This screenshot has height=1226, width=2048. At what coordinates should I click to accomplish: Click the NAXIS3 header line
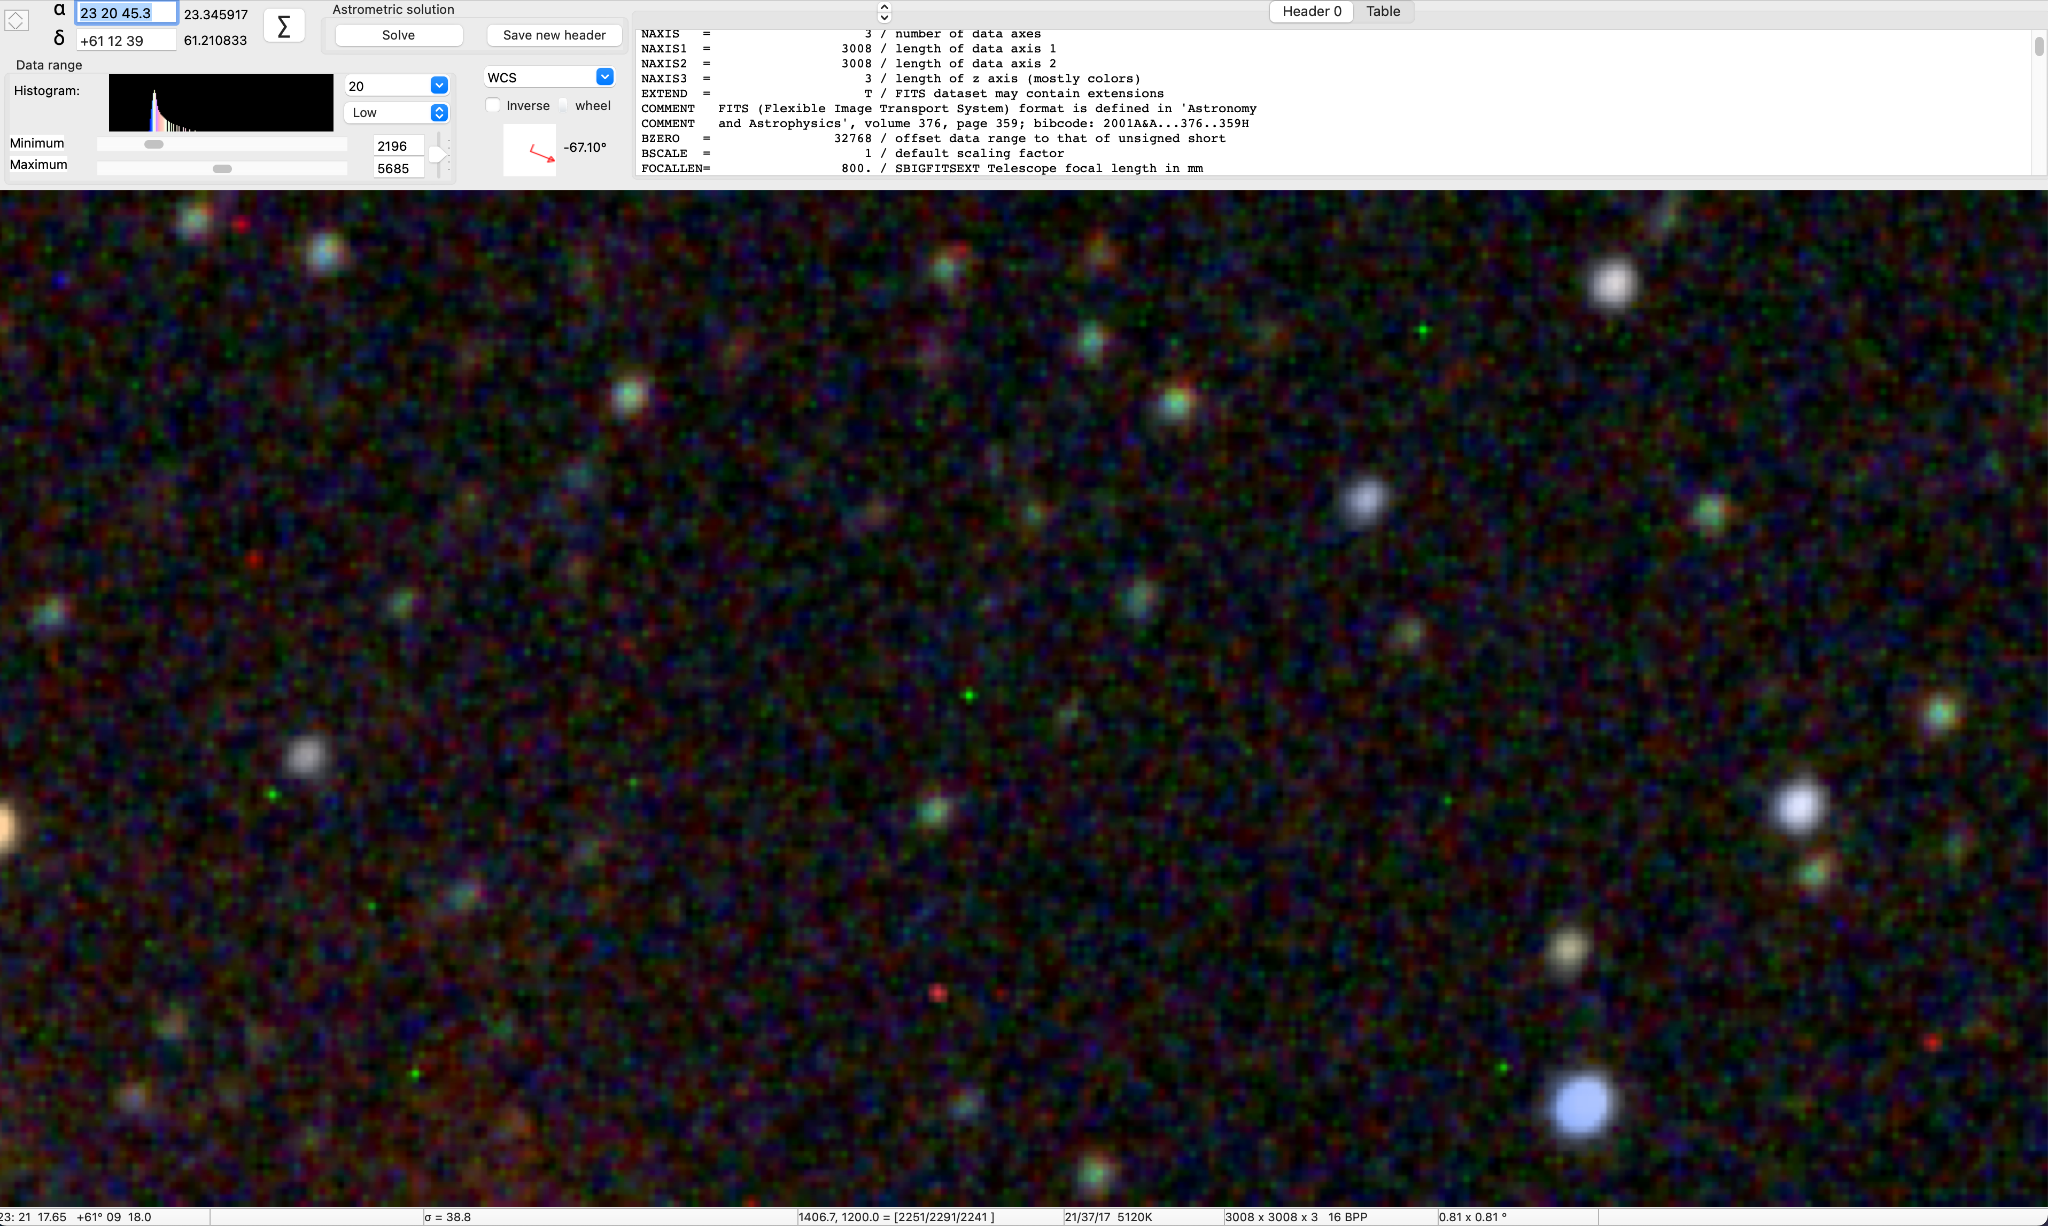click(891, 79)
